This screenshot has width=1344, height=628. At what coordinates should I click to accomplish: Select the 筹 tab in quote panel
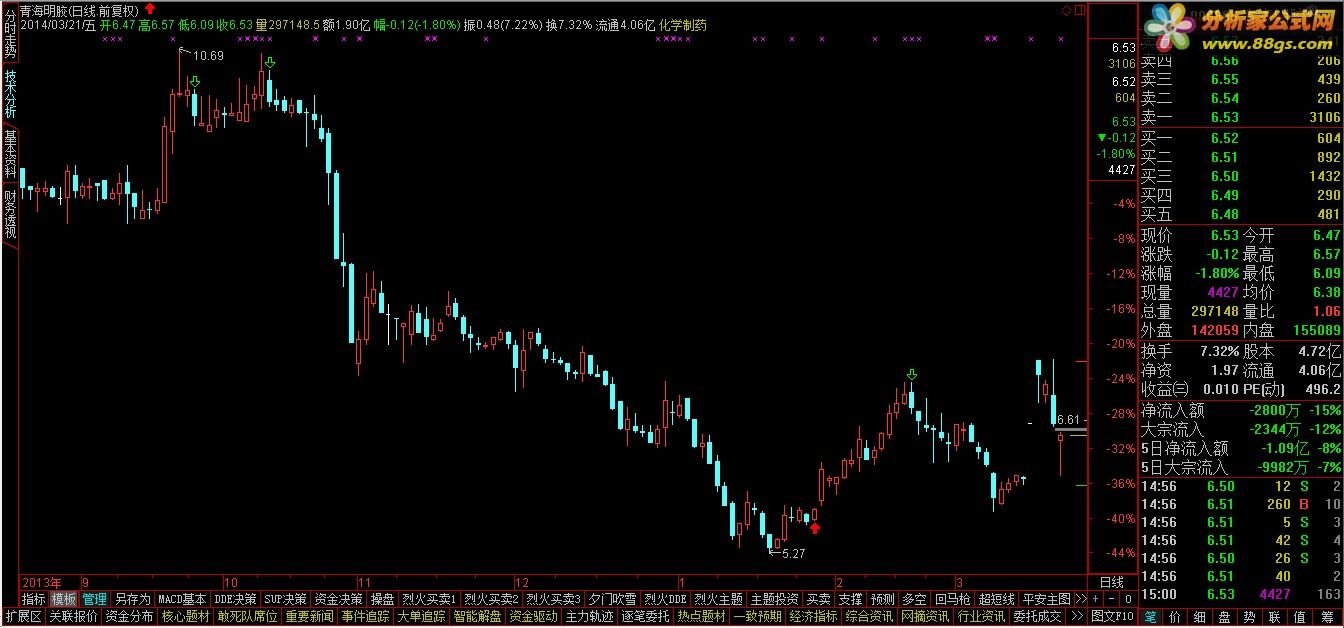tap(1326, 617)
